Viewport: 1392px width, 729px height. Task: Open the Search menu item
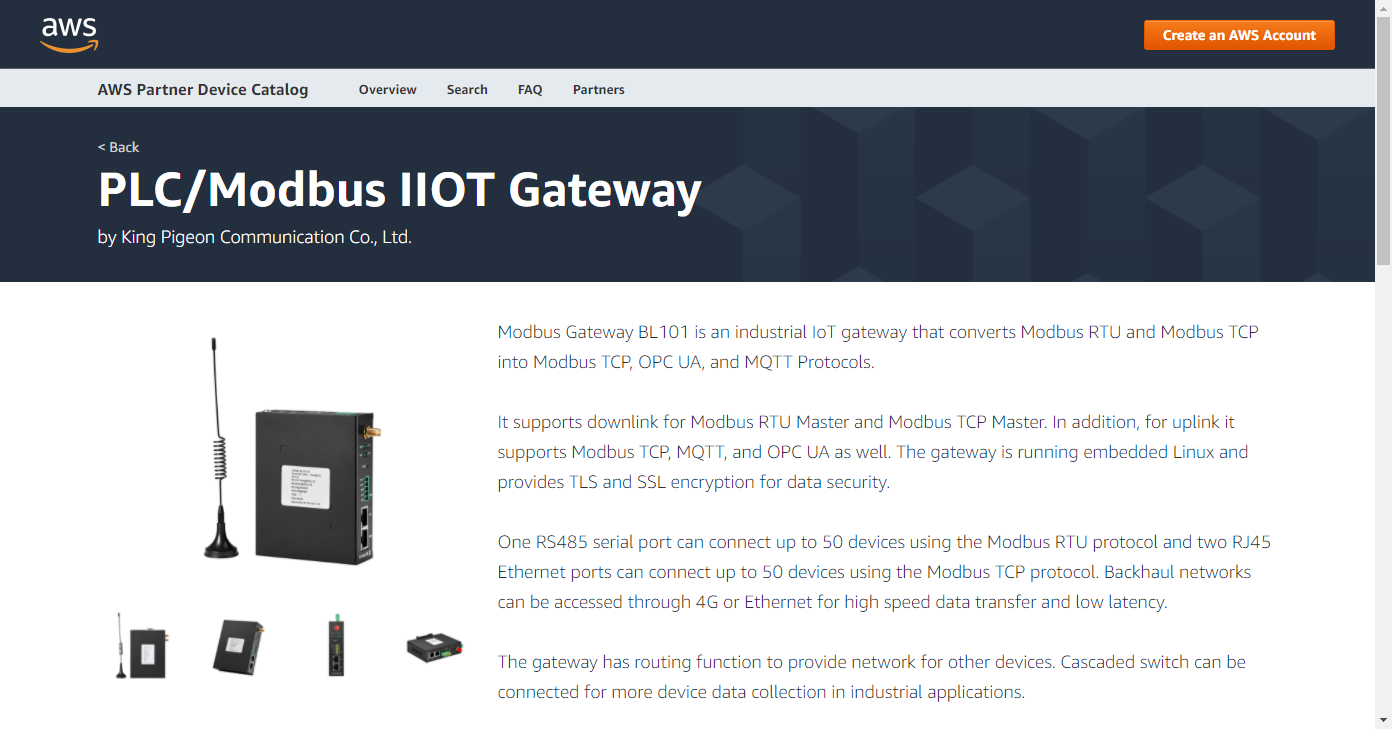click(x=467, y=89)
